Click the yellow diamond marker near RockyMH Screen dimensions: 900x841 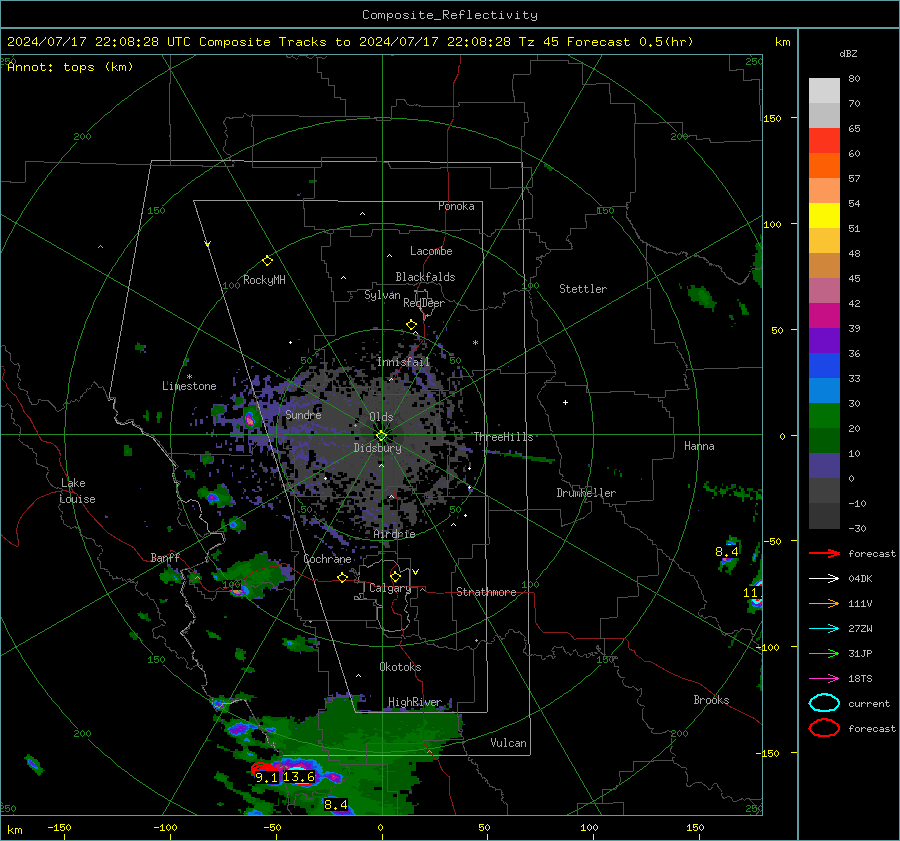pos(267,261)
